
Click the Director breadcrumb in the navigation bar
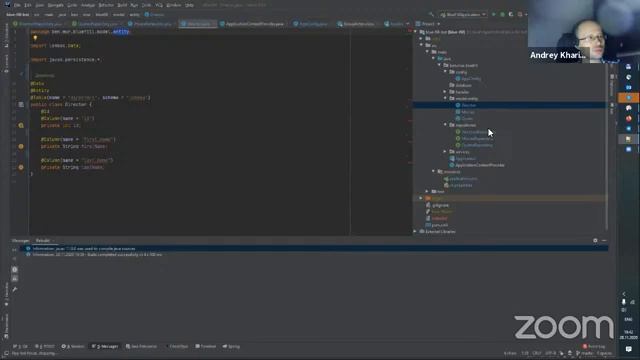[154, 14]
